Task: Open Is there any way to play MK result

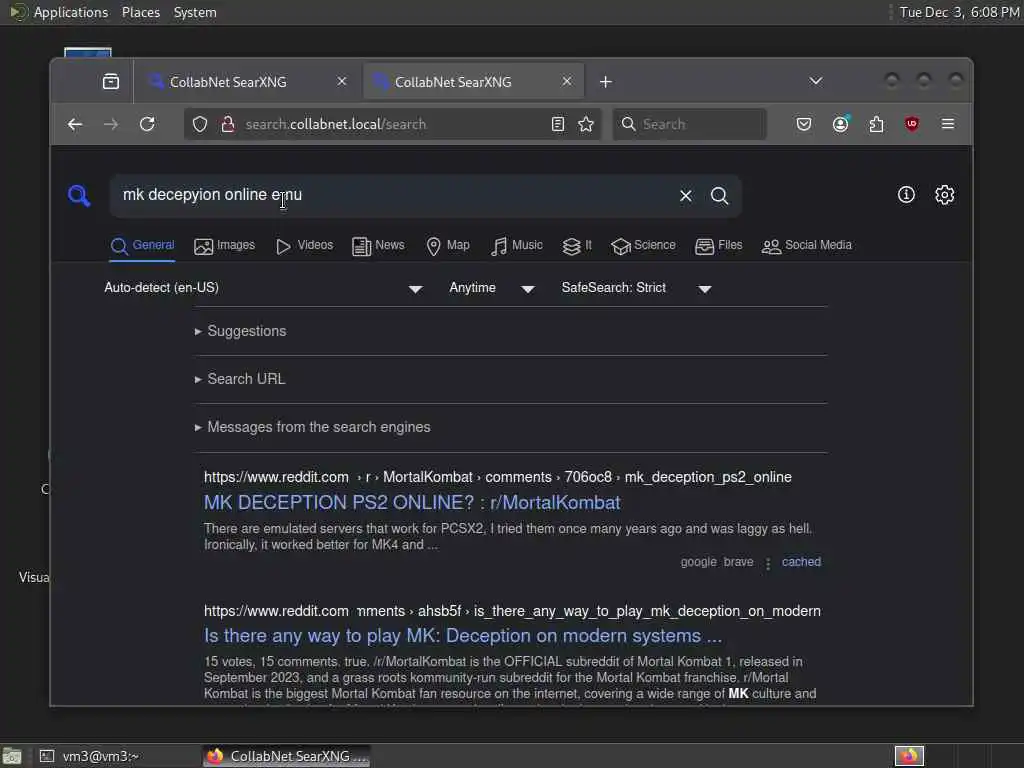Action: pos(463,635)
